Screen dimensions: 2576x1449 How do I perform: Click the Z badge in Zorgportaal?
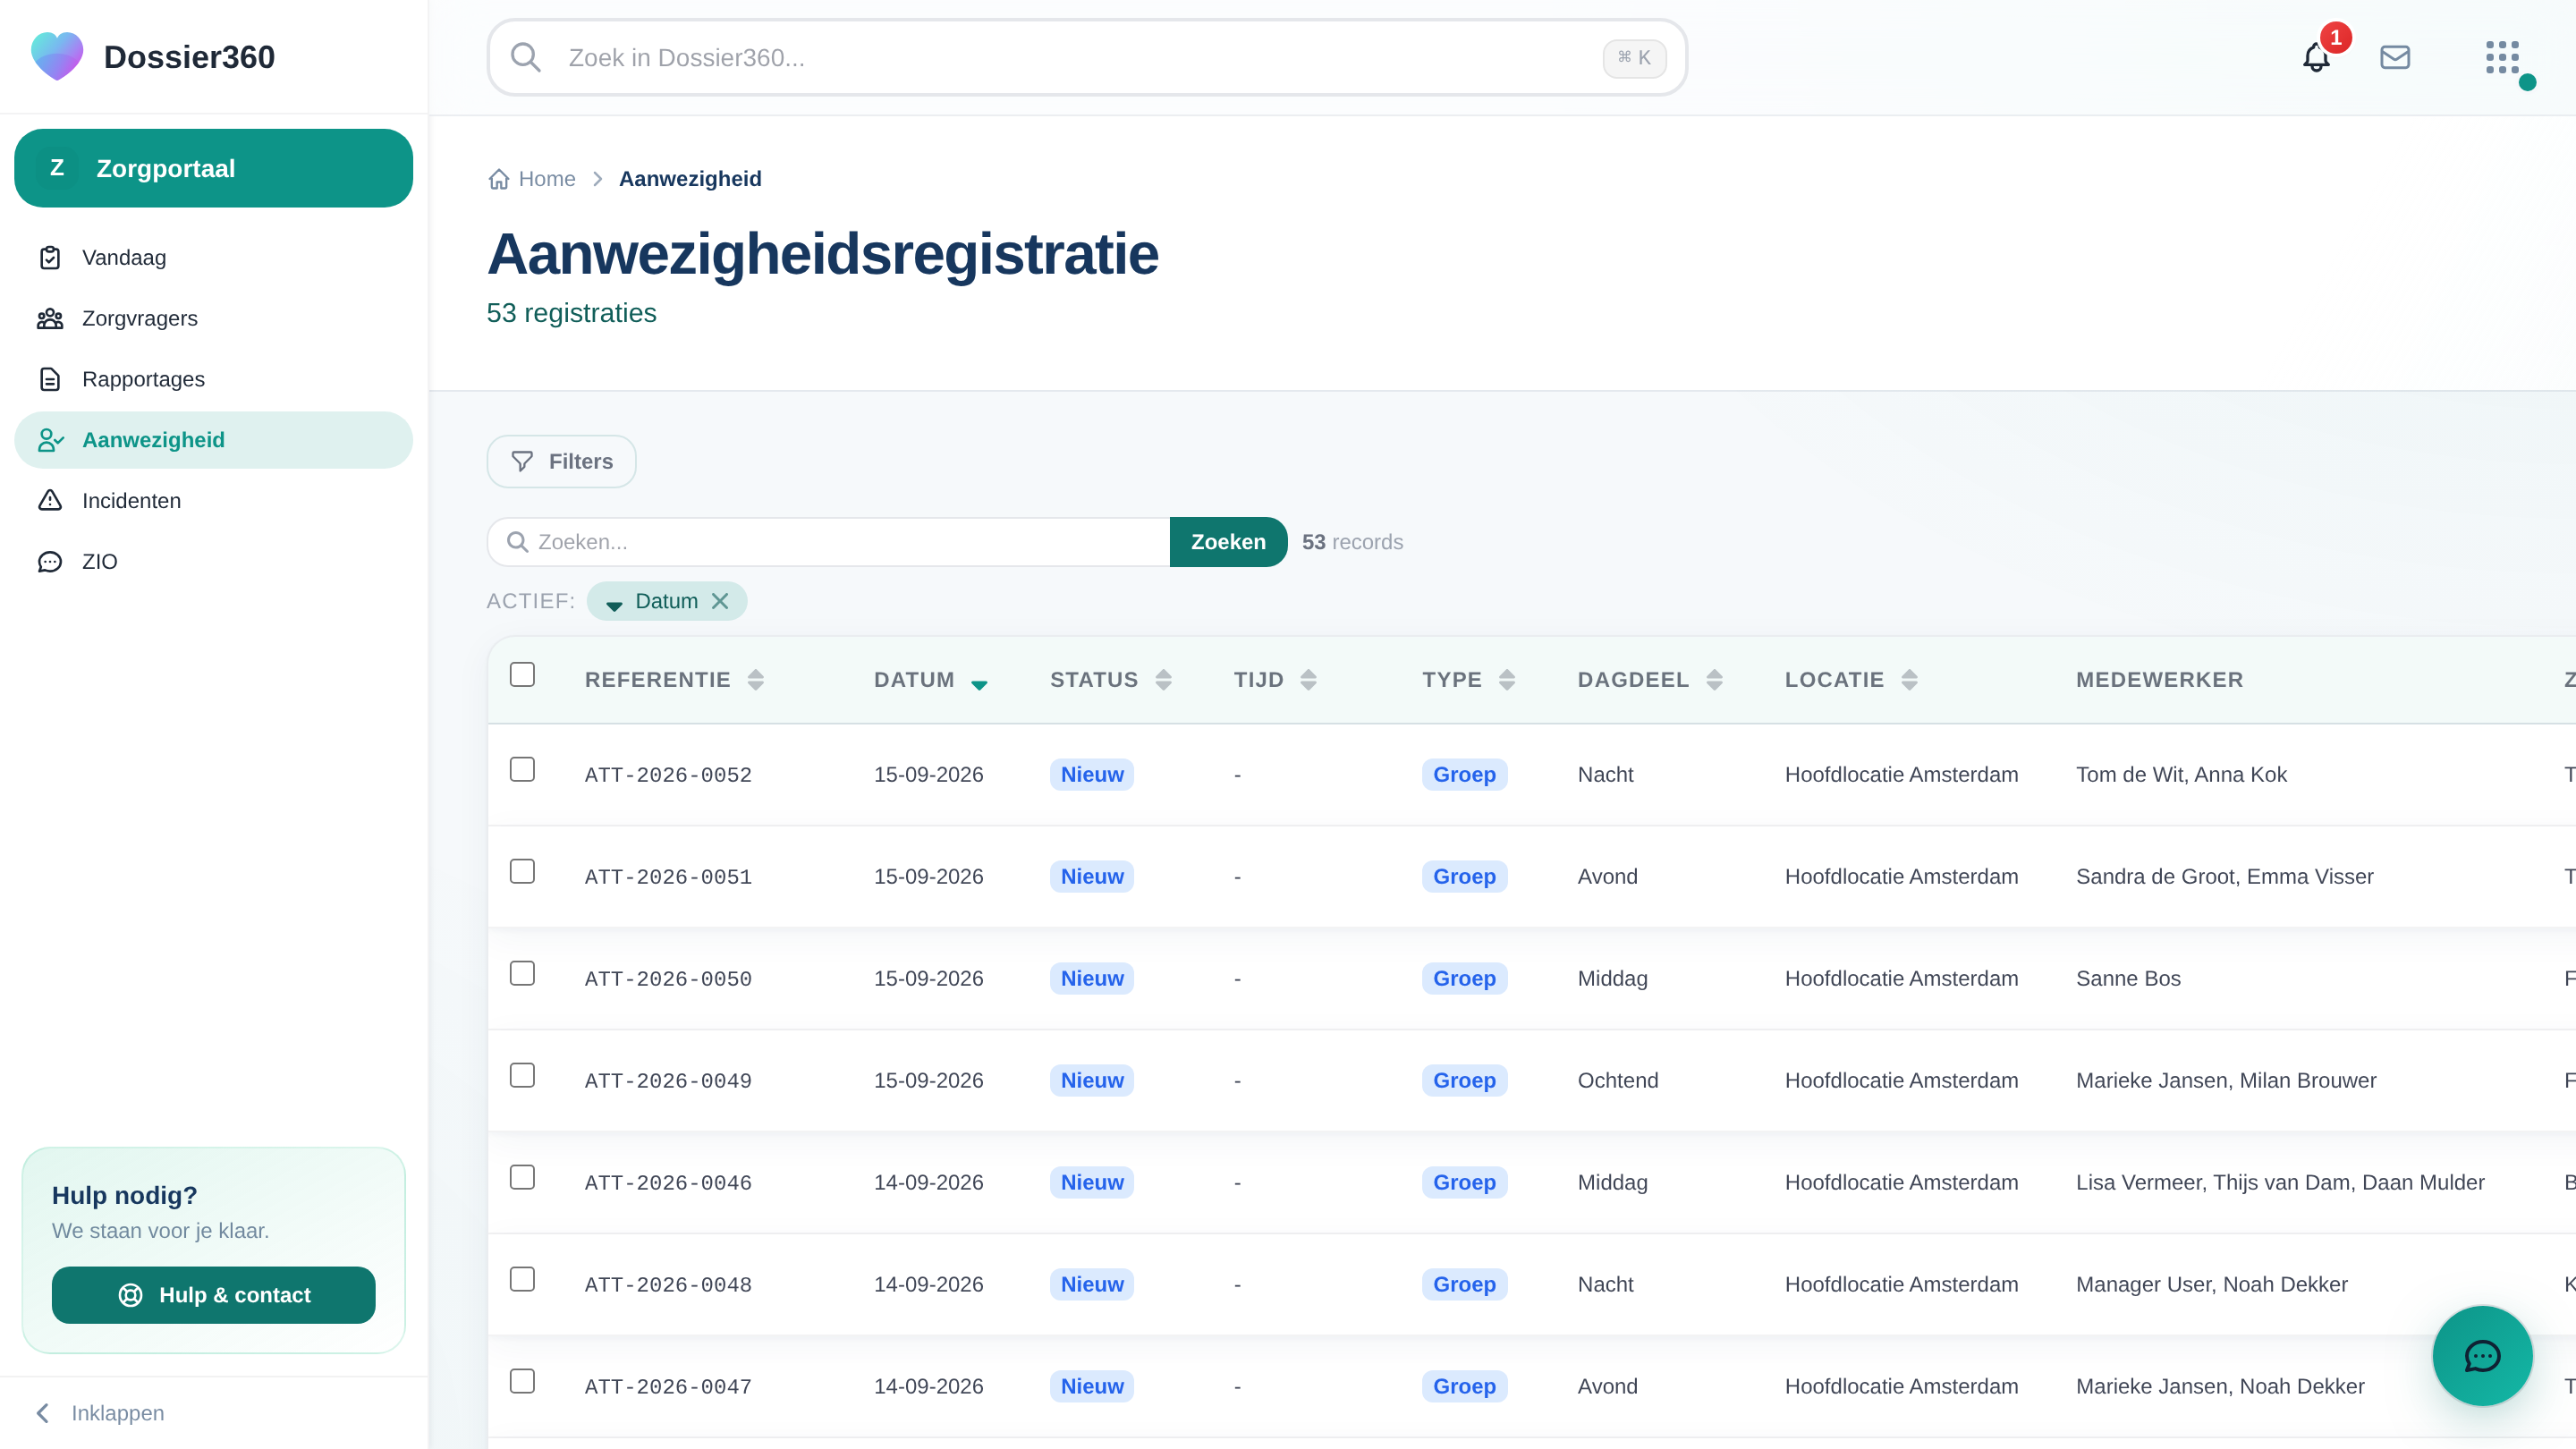tap(57, 168)
